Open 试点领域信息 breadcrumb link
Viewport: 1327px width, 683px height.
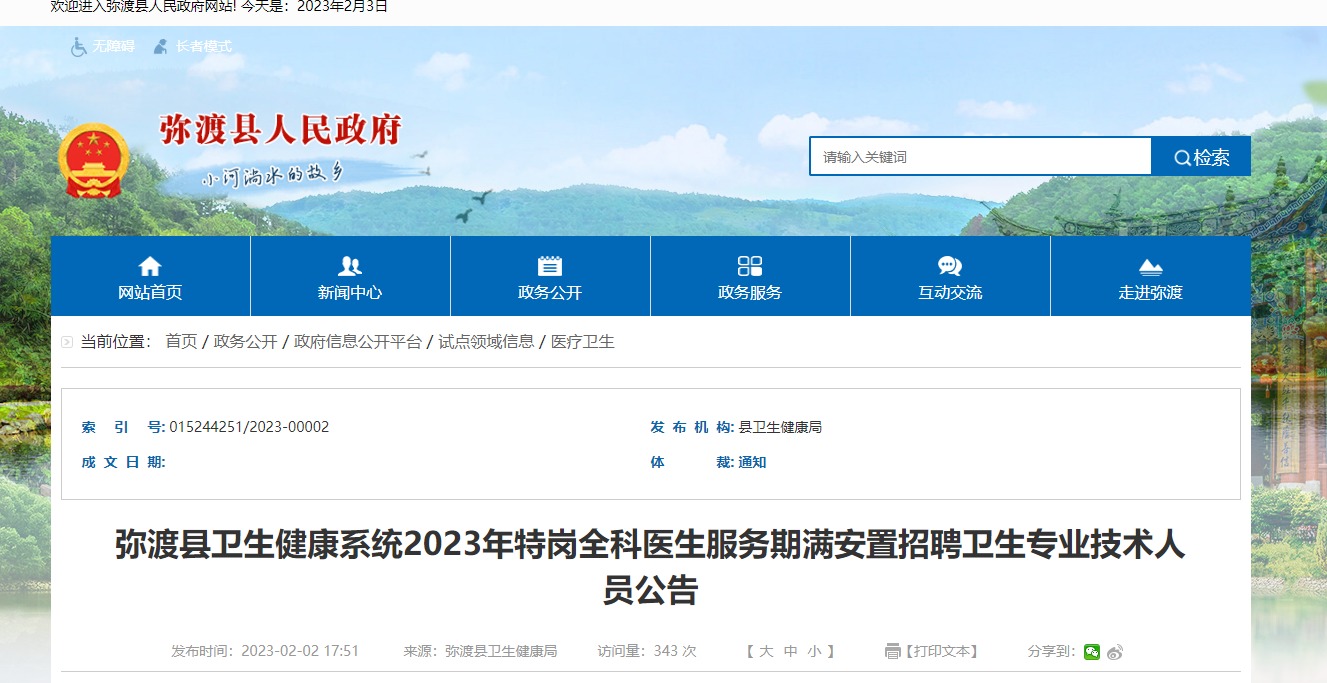tap(486, 342)
